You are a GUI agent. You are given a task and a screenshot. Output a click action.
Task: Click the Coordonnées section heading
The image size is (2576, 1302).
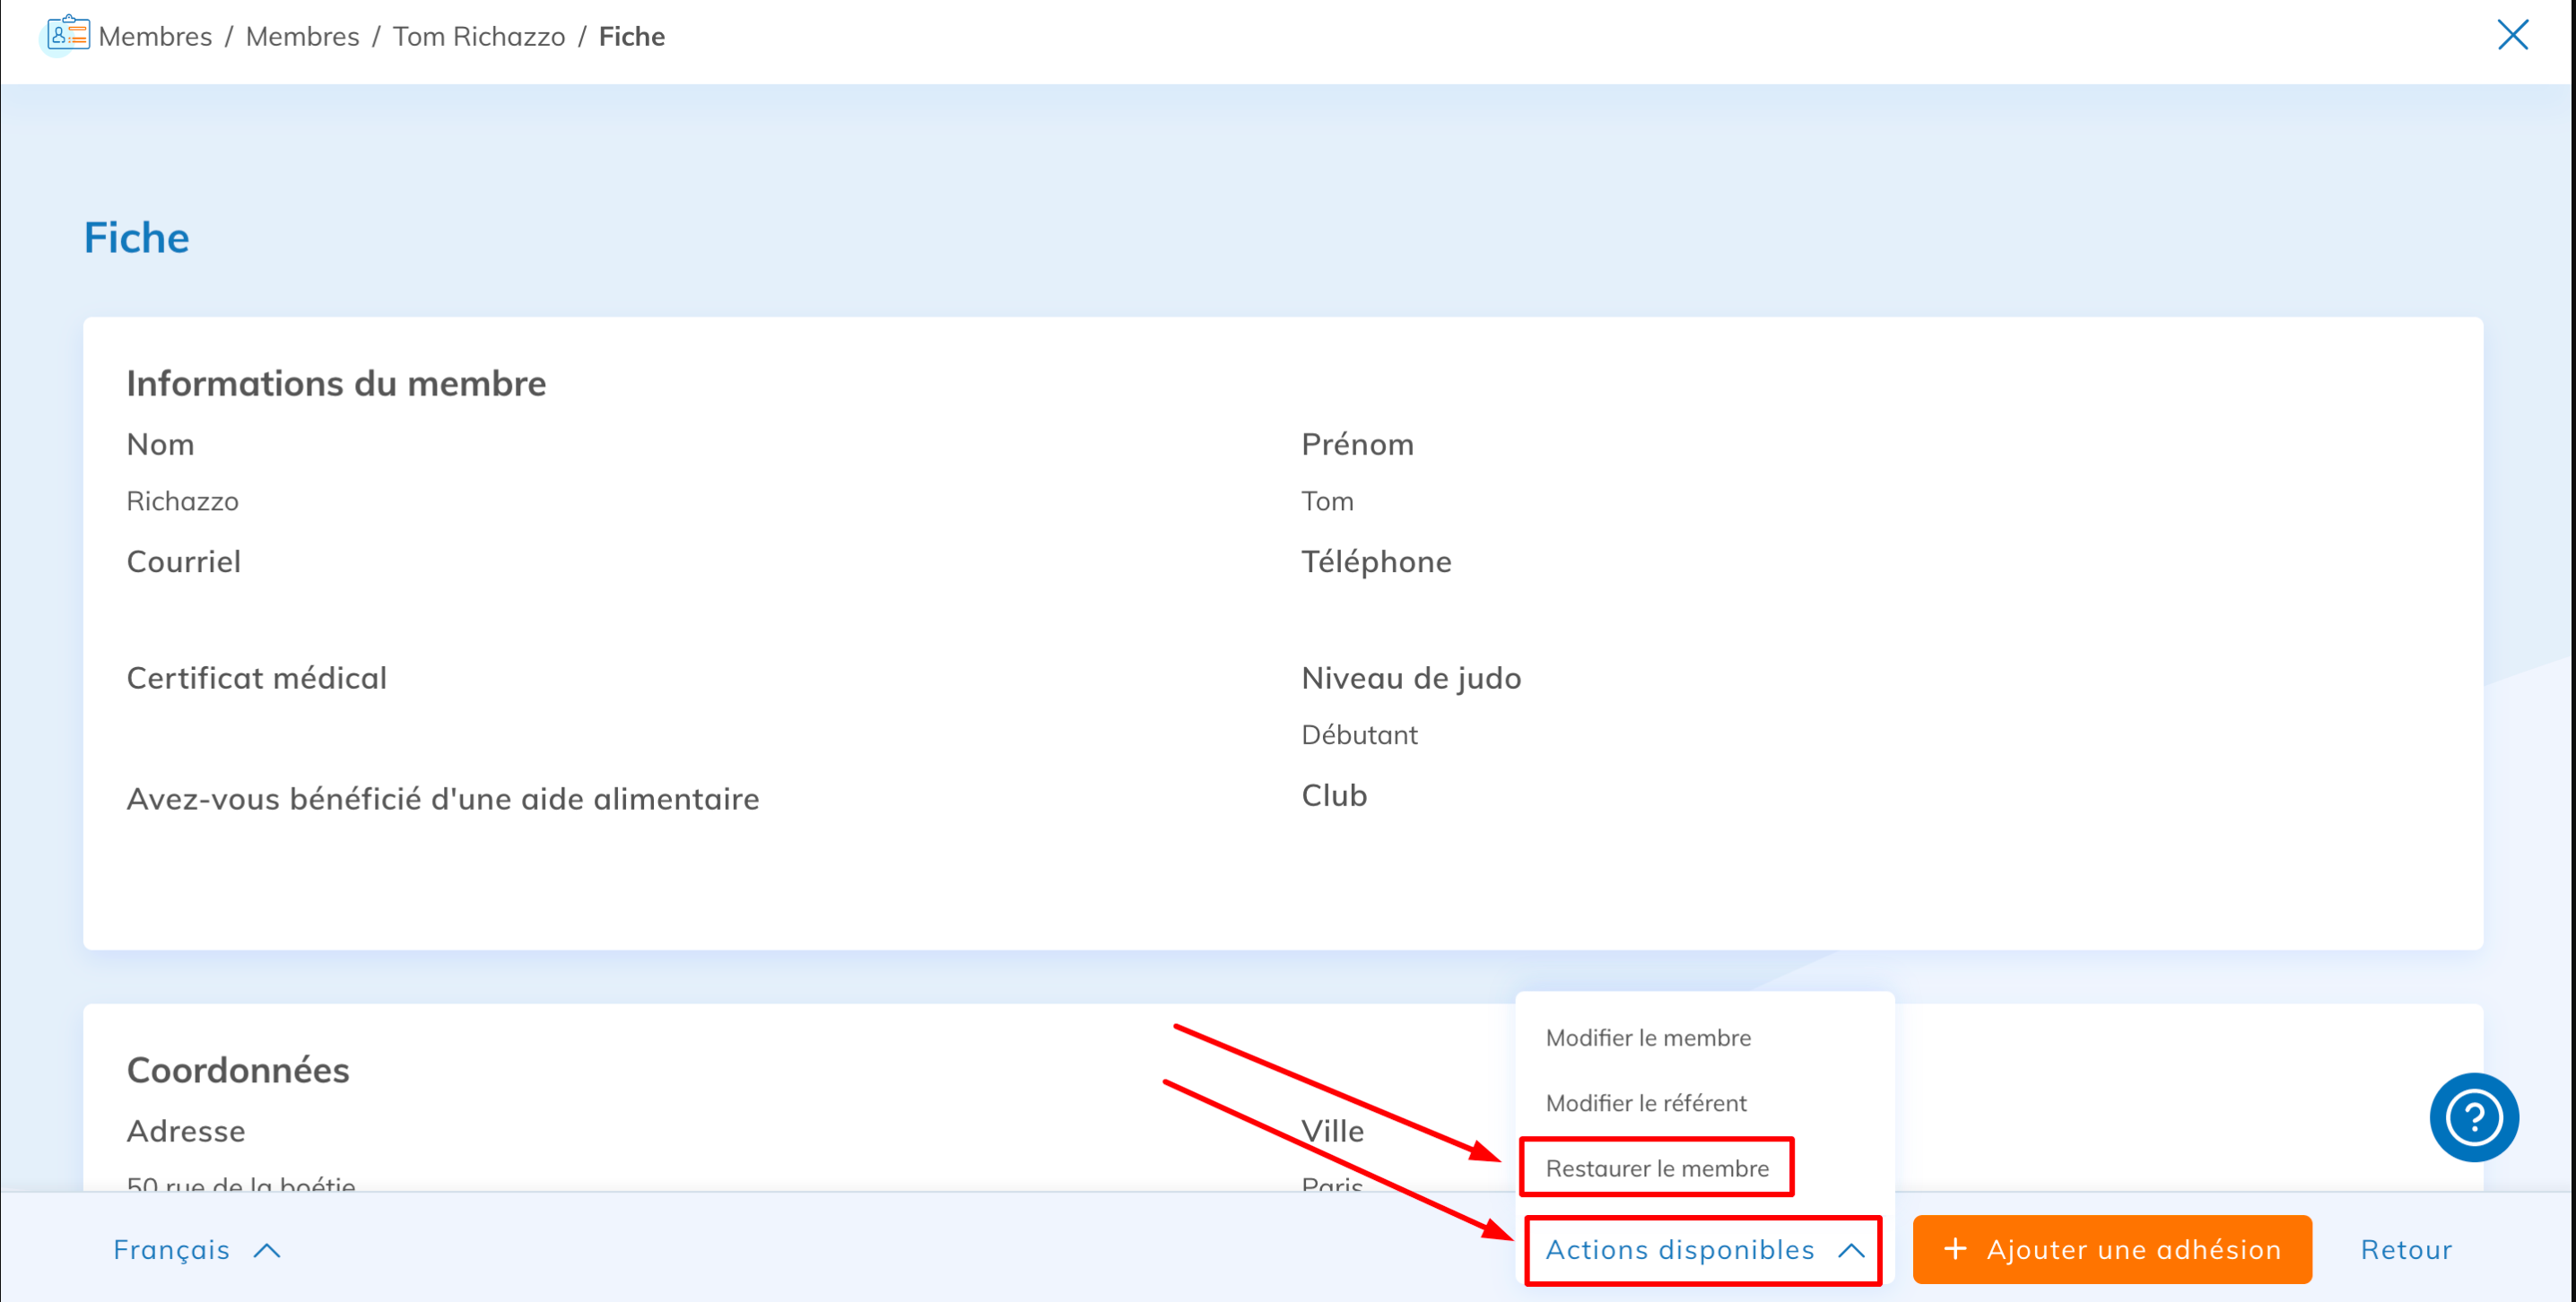[x=238, y=1069]
